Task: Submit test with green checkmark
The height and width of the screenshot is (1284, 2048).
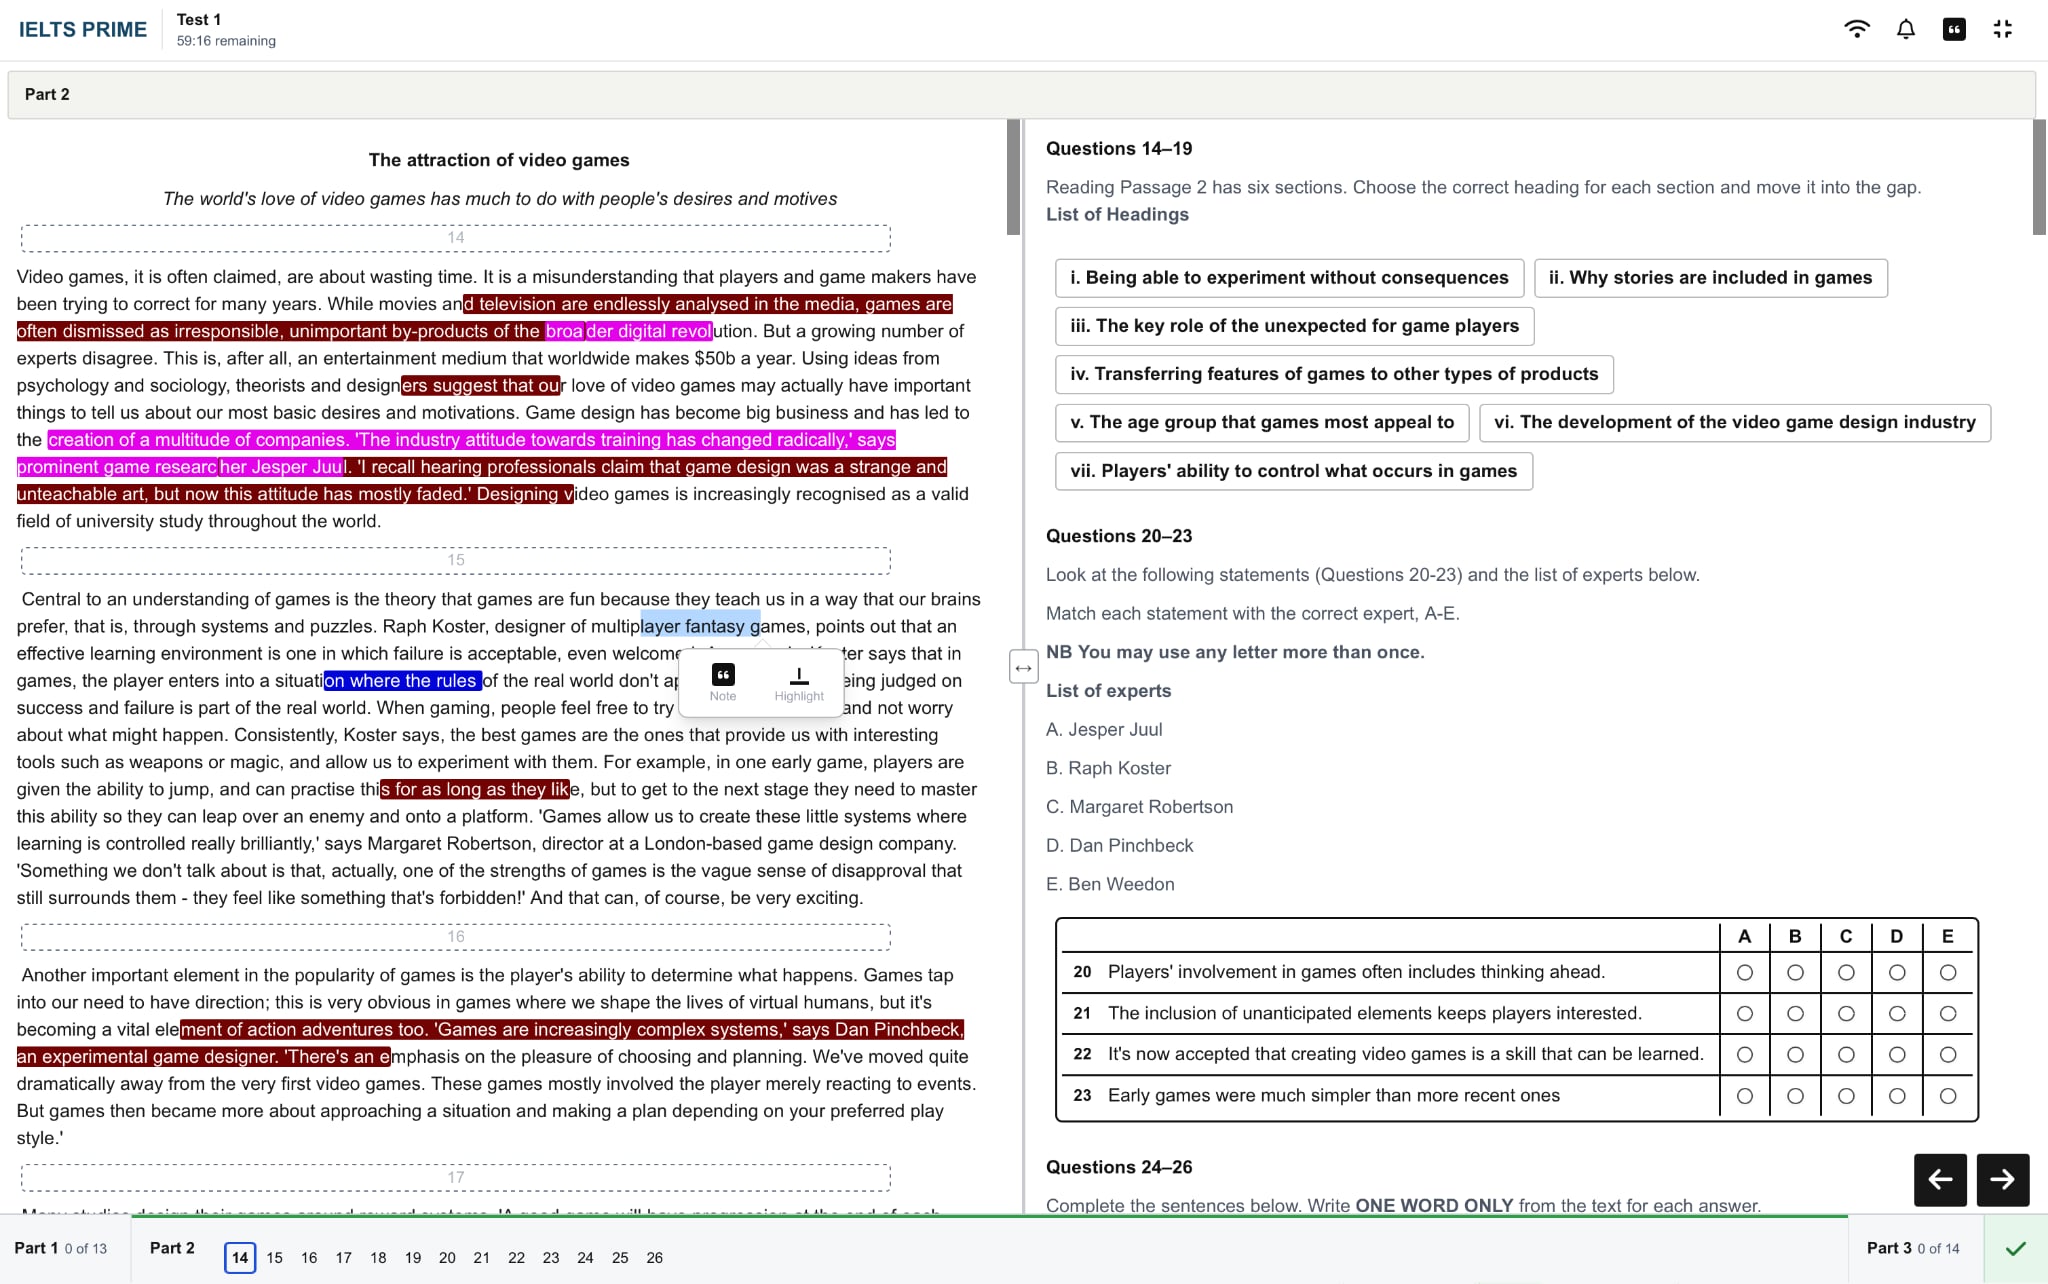Action: coord(2016,1248)
